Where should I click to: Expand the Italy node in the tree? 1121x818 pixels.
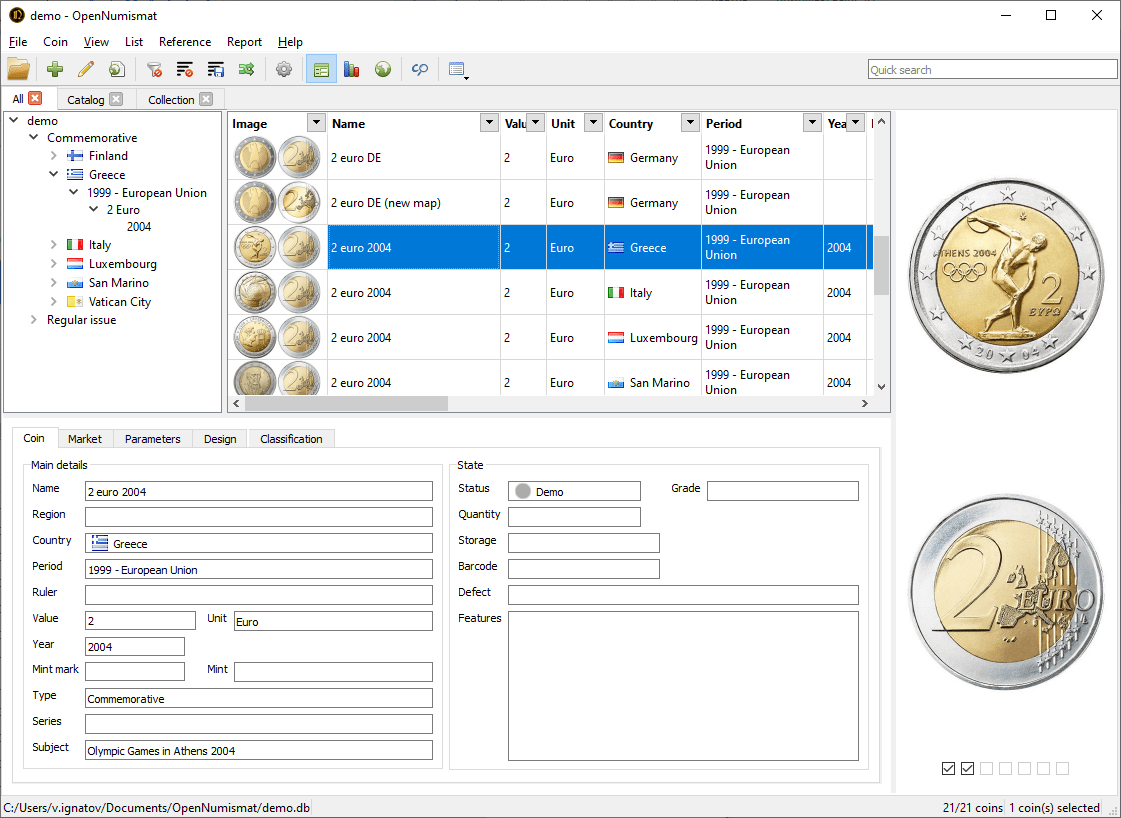click(53, 244)
